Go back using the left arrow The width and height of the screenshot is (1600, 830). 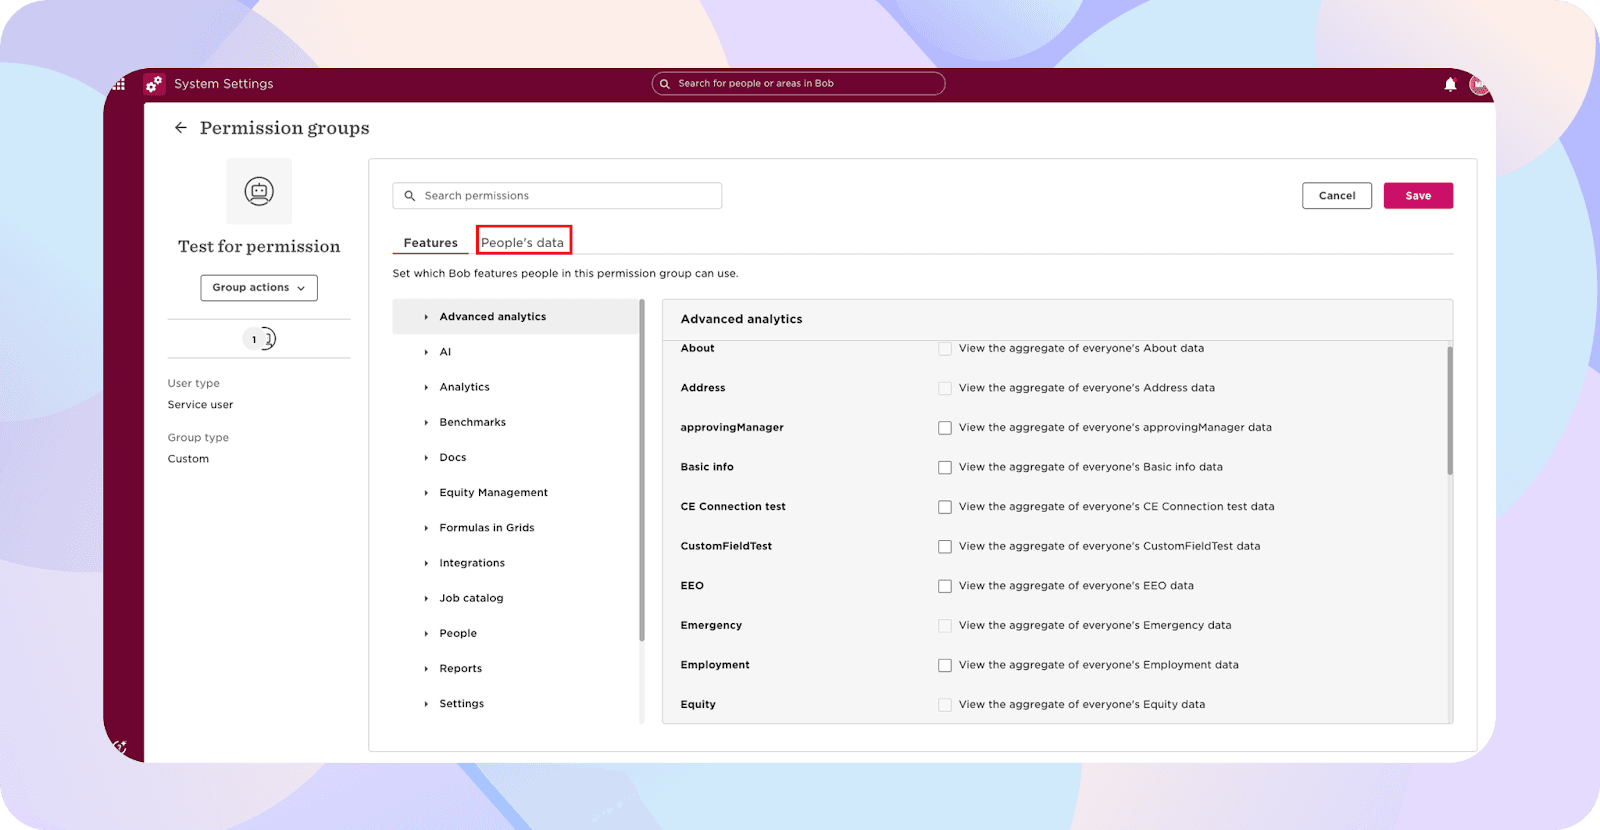coord(181,128)
